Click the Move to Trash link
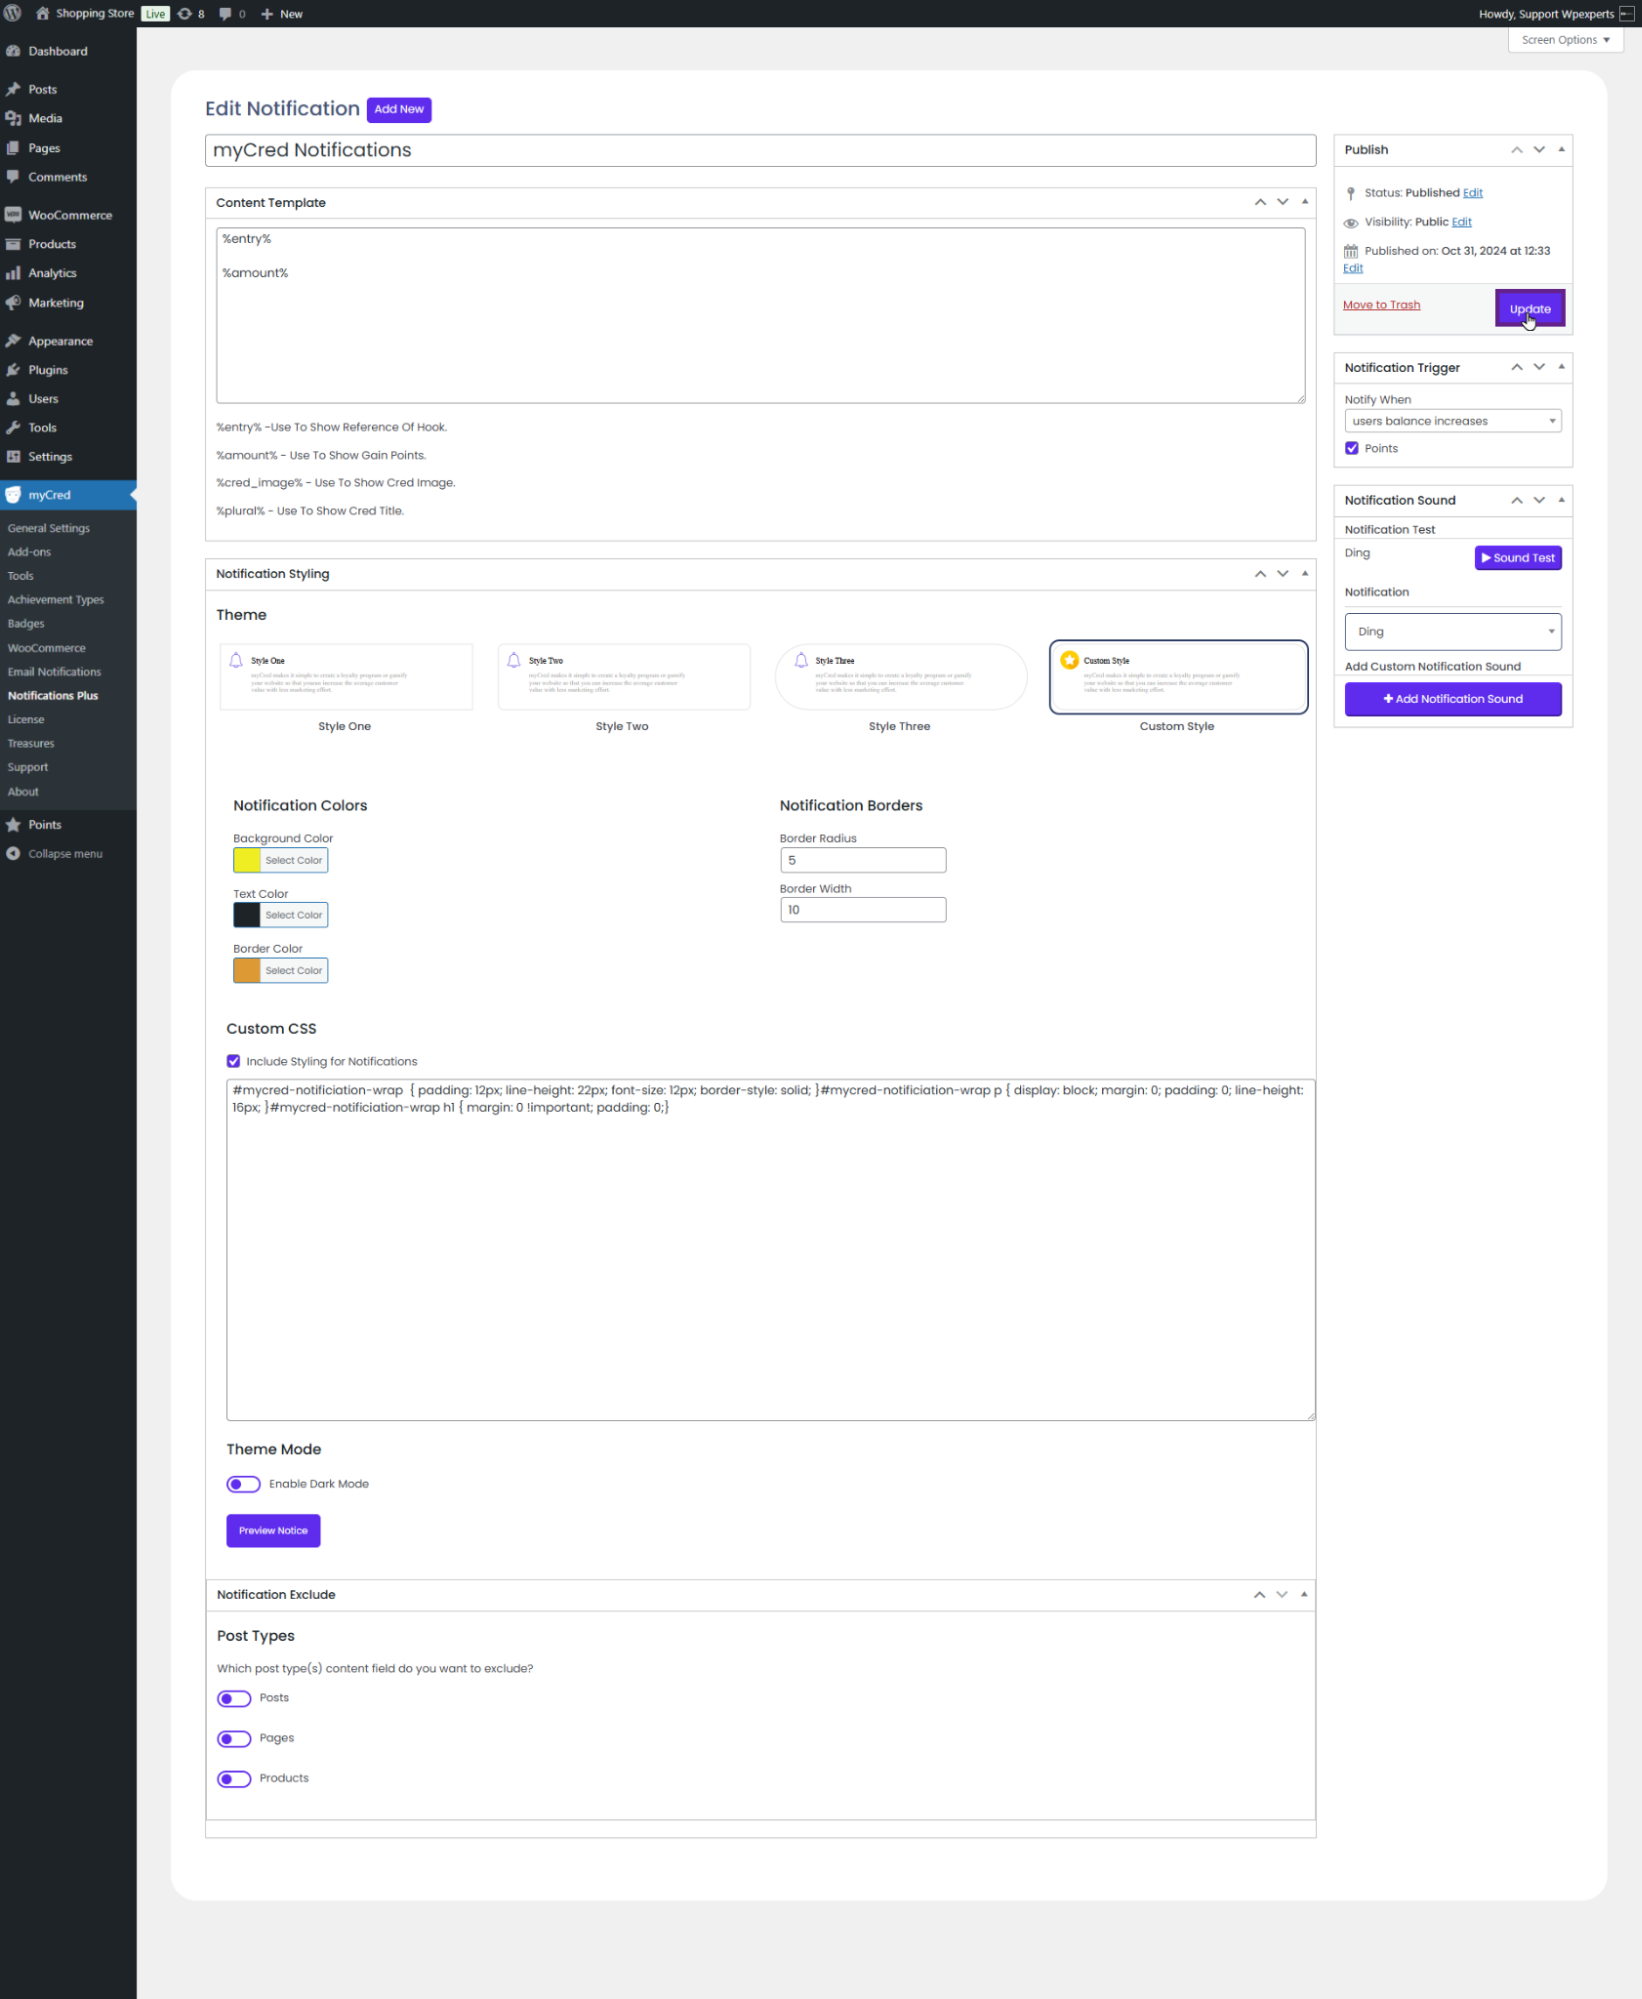The image size is (1642, 1999). point(1381,305)
